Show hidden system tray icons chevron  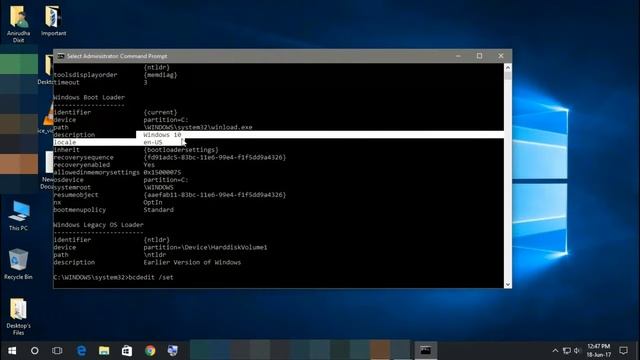[555, 351]
